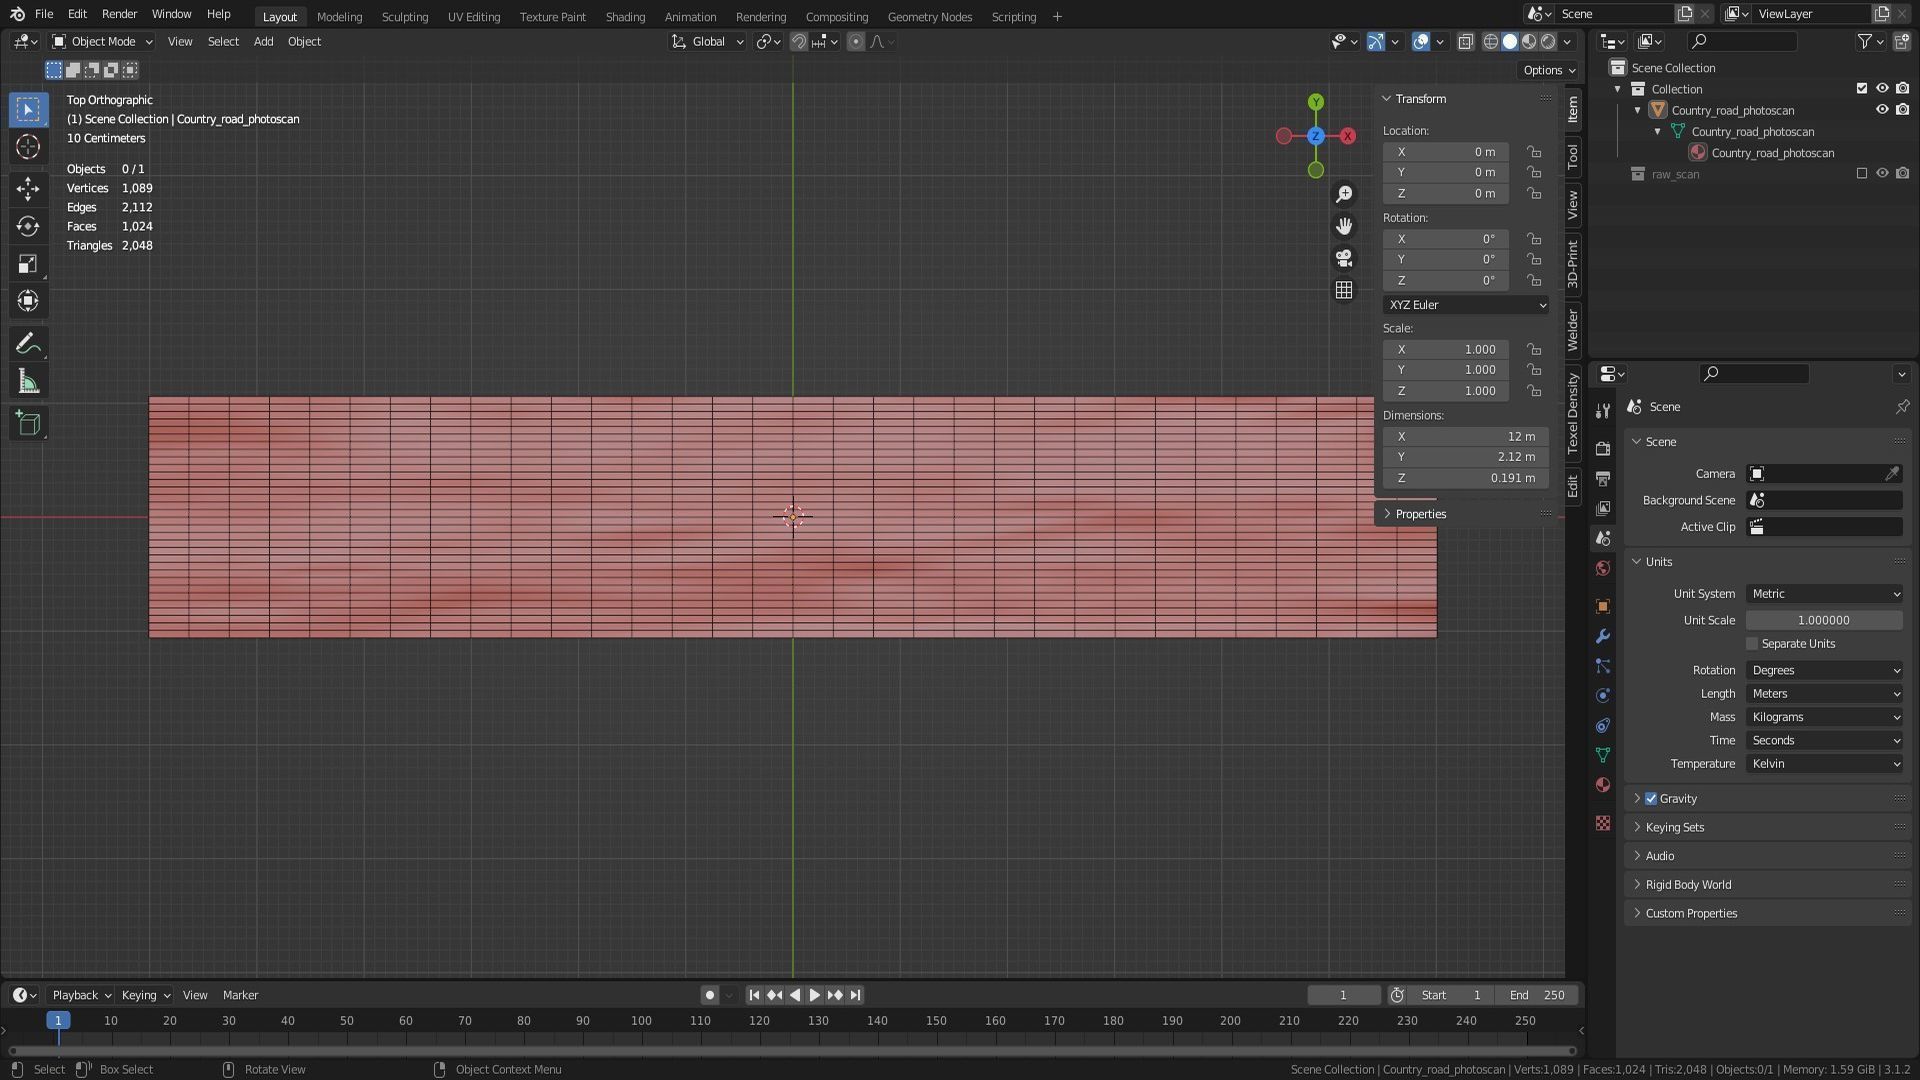Open the Unit System Metric dropdown
This screenshot has width=1920, height=1080.
pyautogui.click(x=1824, y=594)
